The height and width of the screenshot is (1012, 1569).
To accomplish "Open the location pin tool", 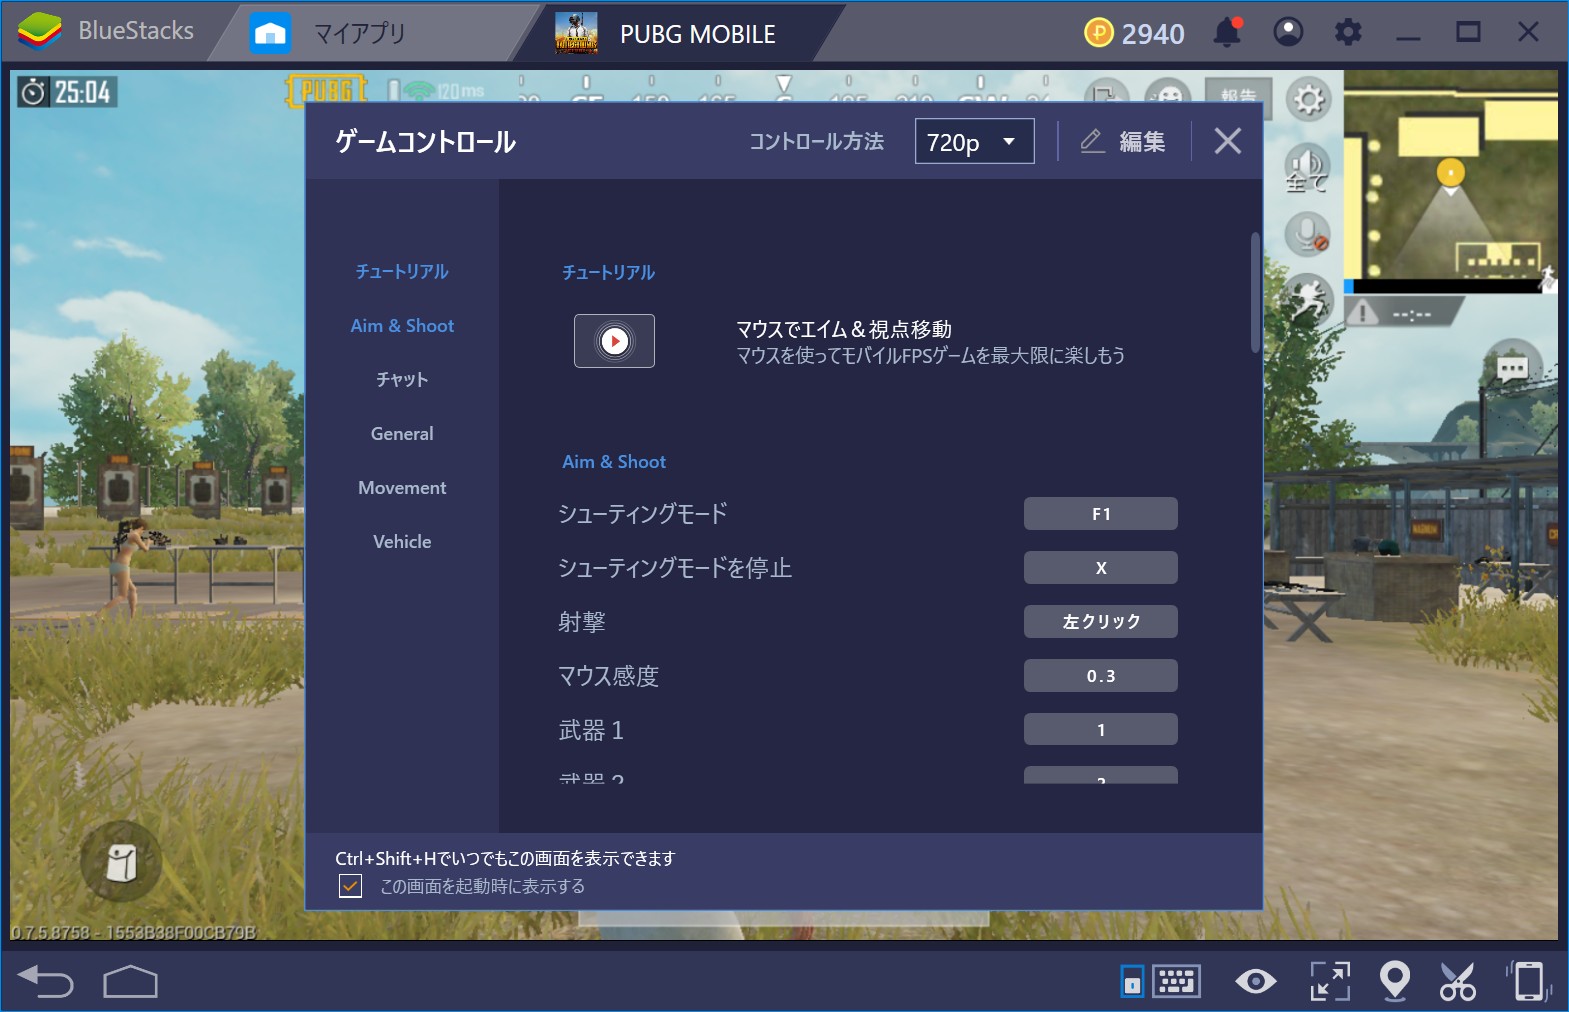I will click(1395, 981).
